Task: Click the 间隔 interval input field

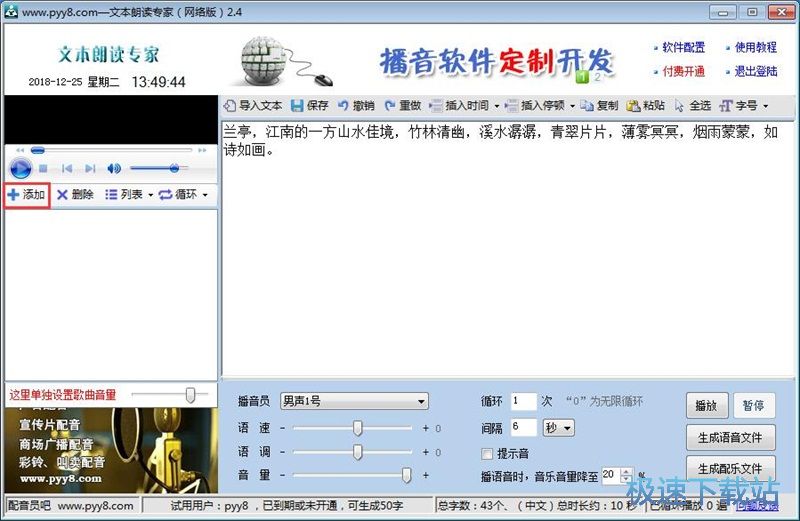Action: point(524,428)
